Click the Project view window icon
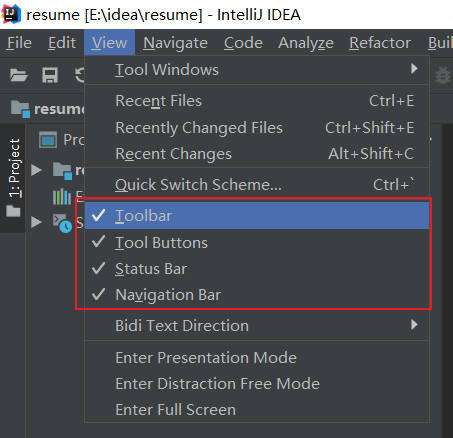 click(48, 140)
